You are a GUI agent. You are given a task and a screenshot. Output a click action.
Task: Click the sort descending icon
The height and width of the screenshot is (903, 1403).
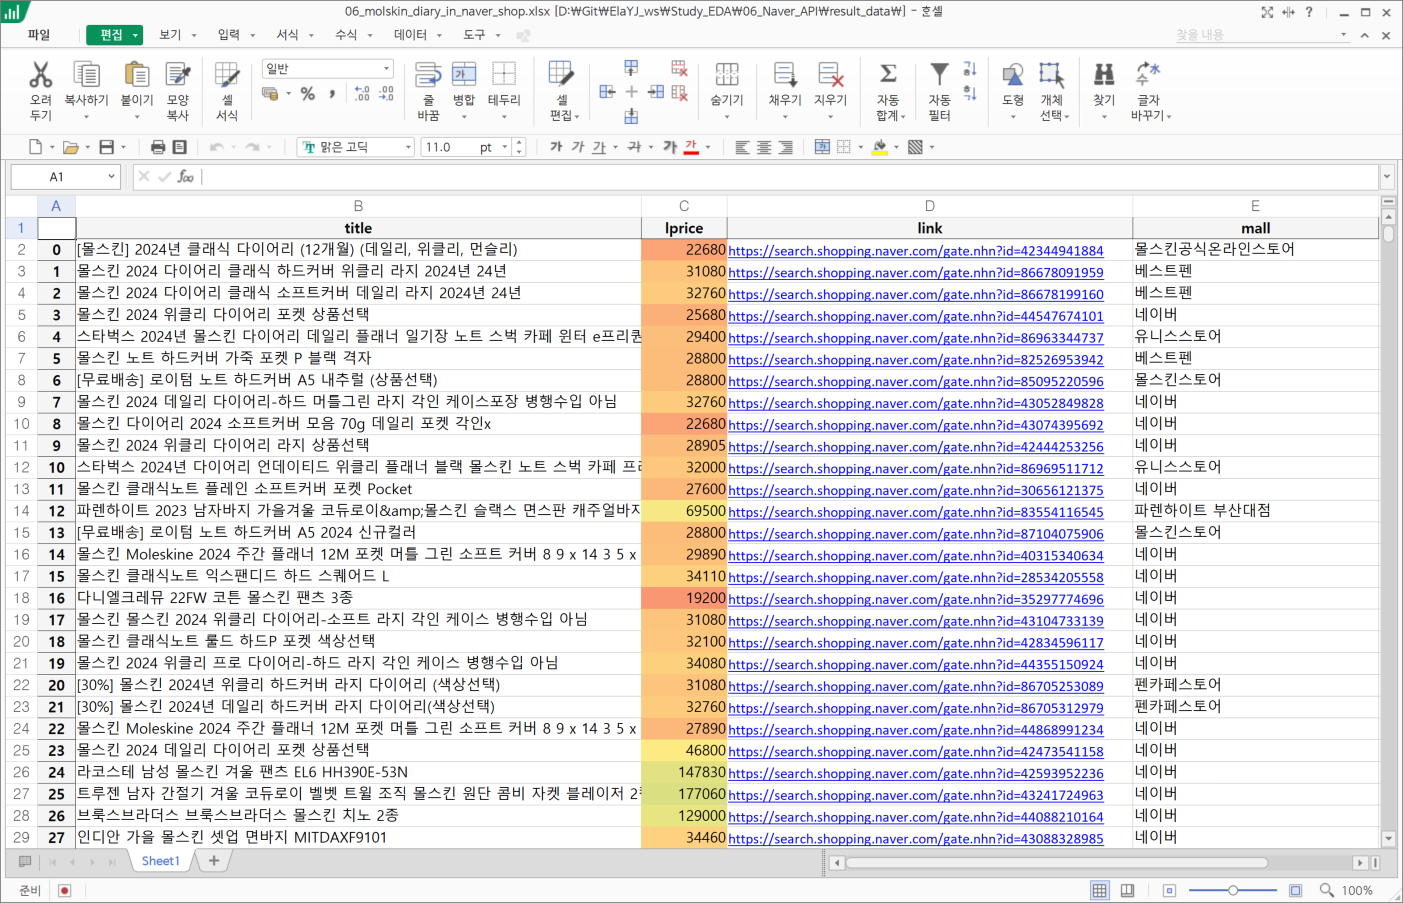(969, 93)
